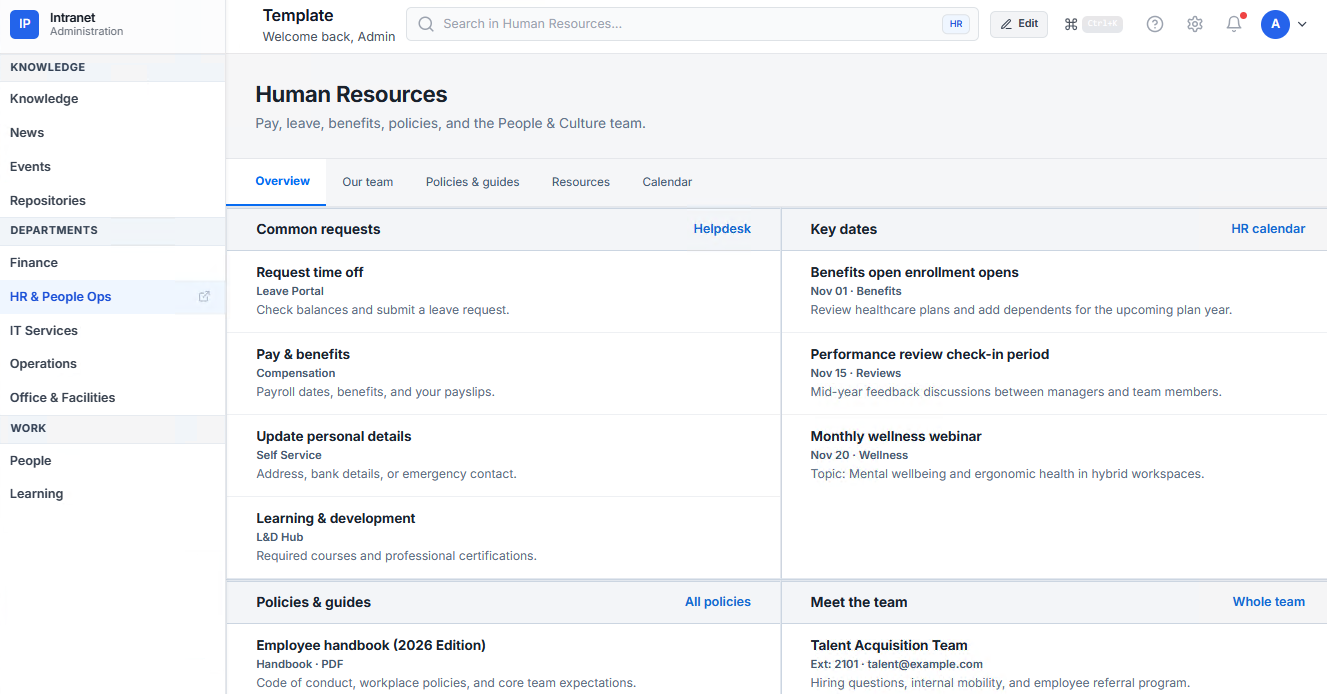Open Update personal details entry

(503, 455)
